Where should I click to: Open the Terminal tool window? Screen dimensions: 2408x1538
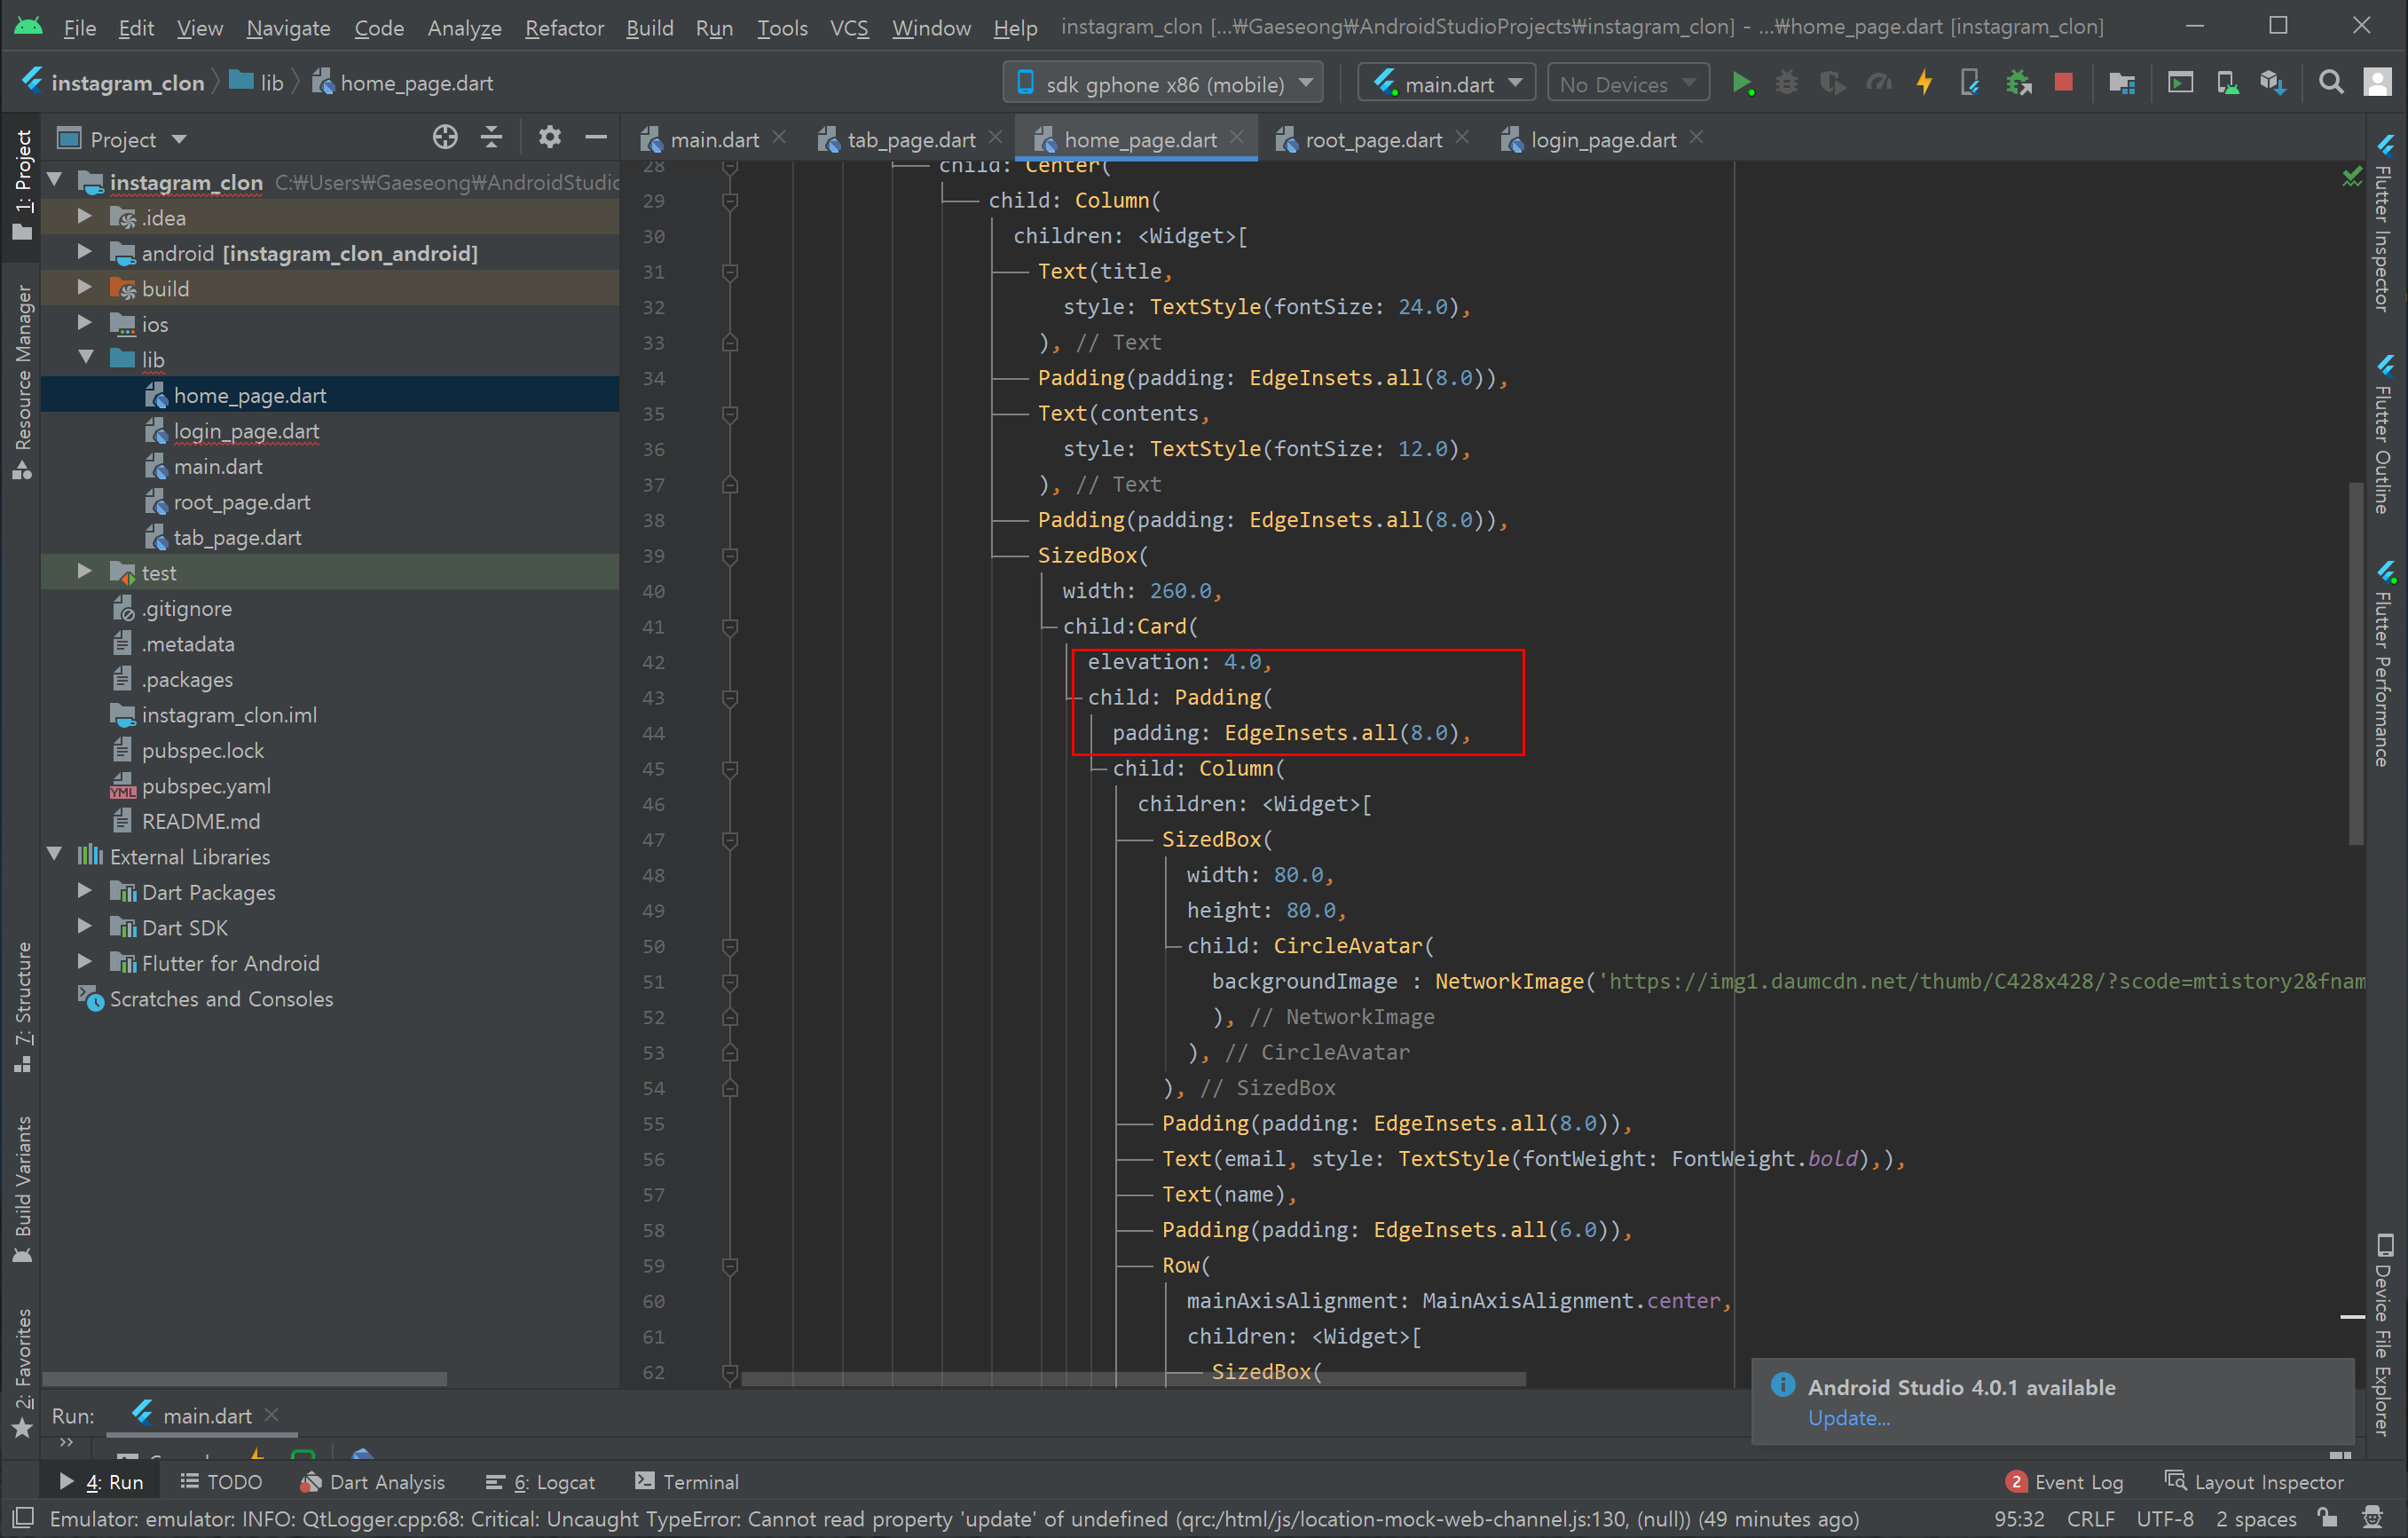click(687, 1482)
